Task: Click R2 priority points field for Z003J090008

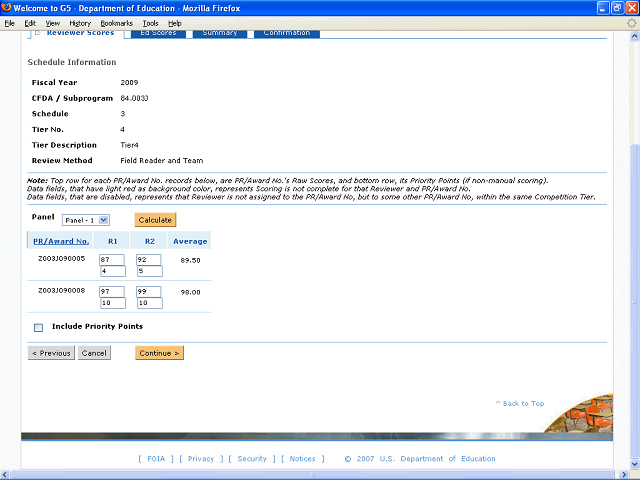Action: click(x=149, y=303)
